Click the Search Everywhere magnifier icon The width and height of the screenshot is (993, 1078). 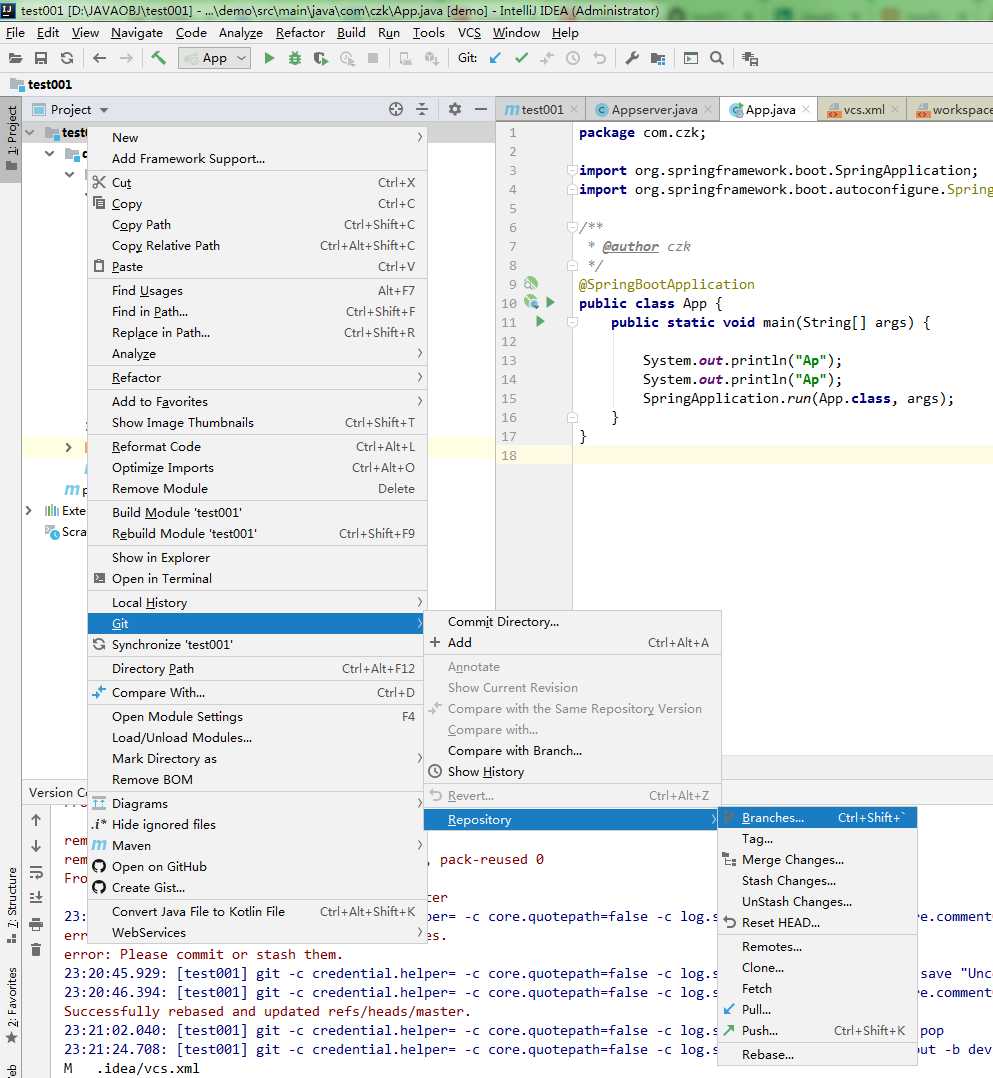[x=717, y=58]
